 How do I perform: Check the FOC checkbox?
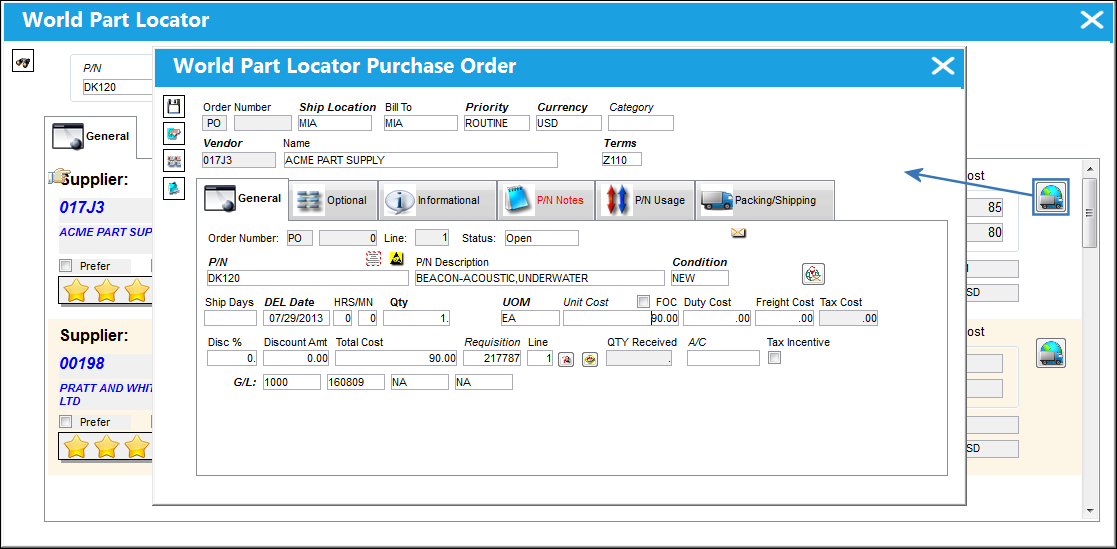coord(644,302)
